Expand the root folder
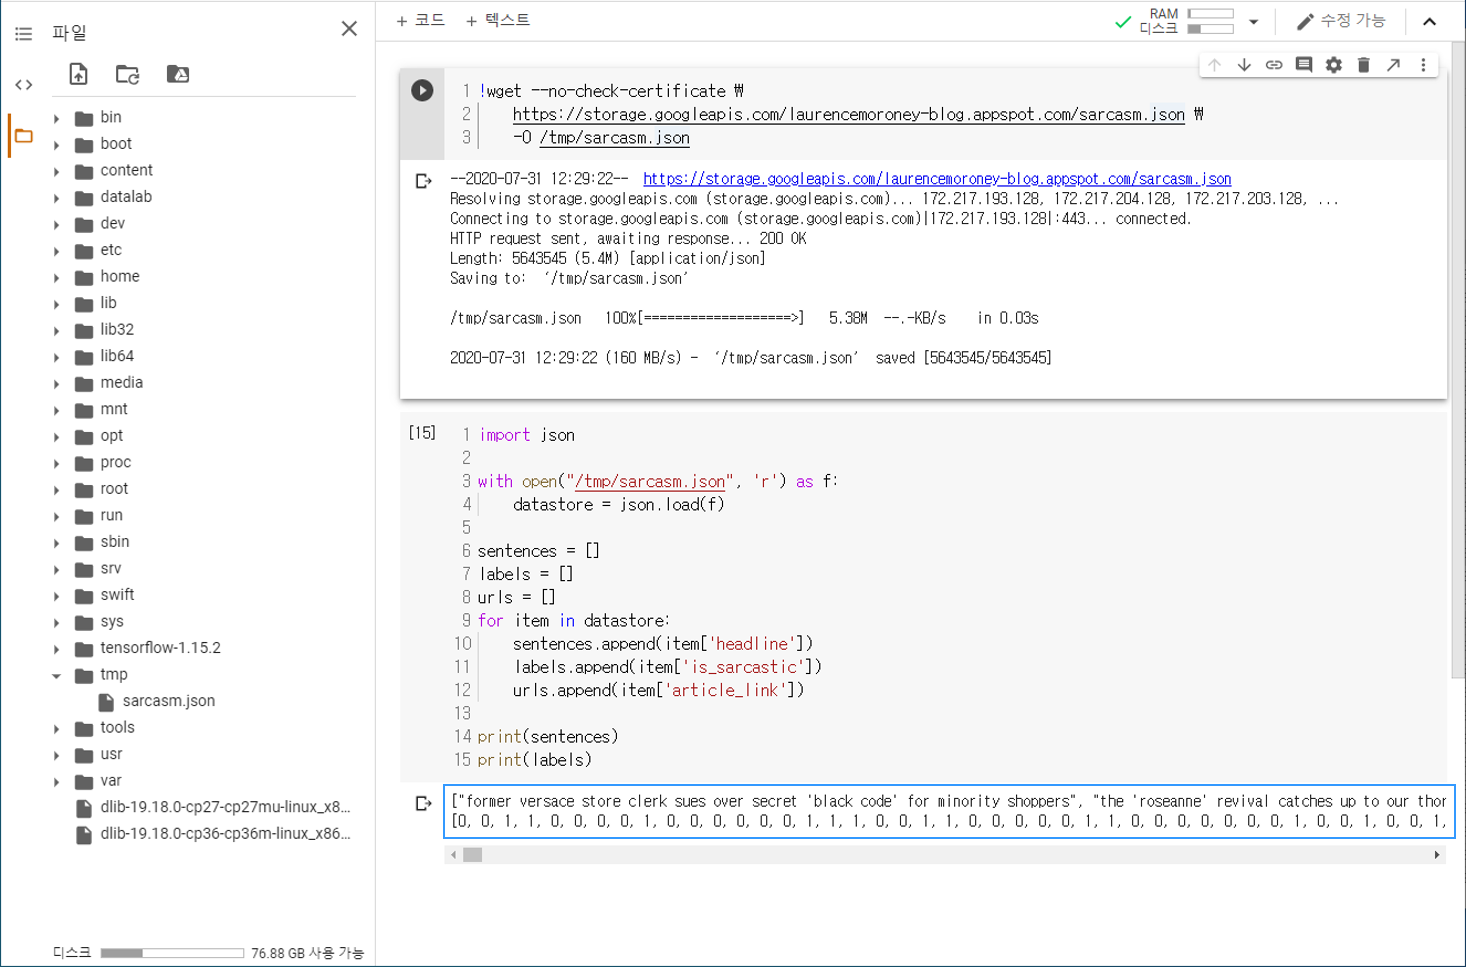1466x967 pixels. [57, 489]
